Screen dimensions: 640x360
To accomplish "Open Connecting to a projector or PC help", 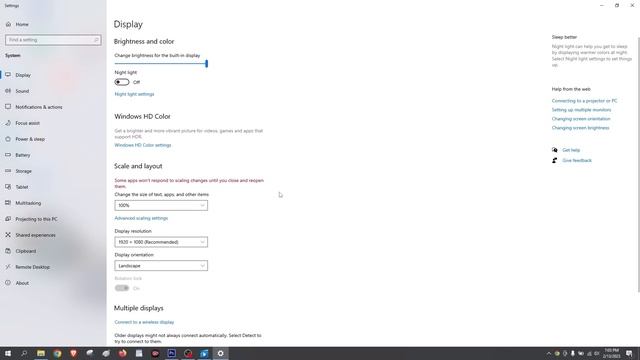I will (x=584, y=101).
